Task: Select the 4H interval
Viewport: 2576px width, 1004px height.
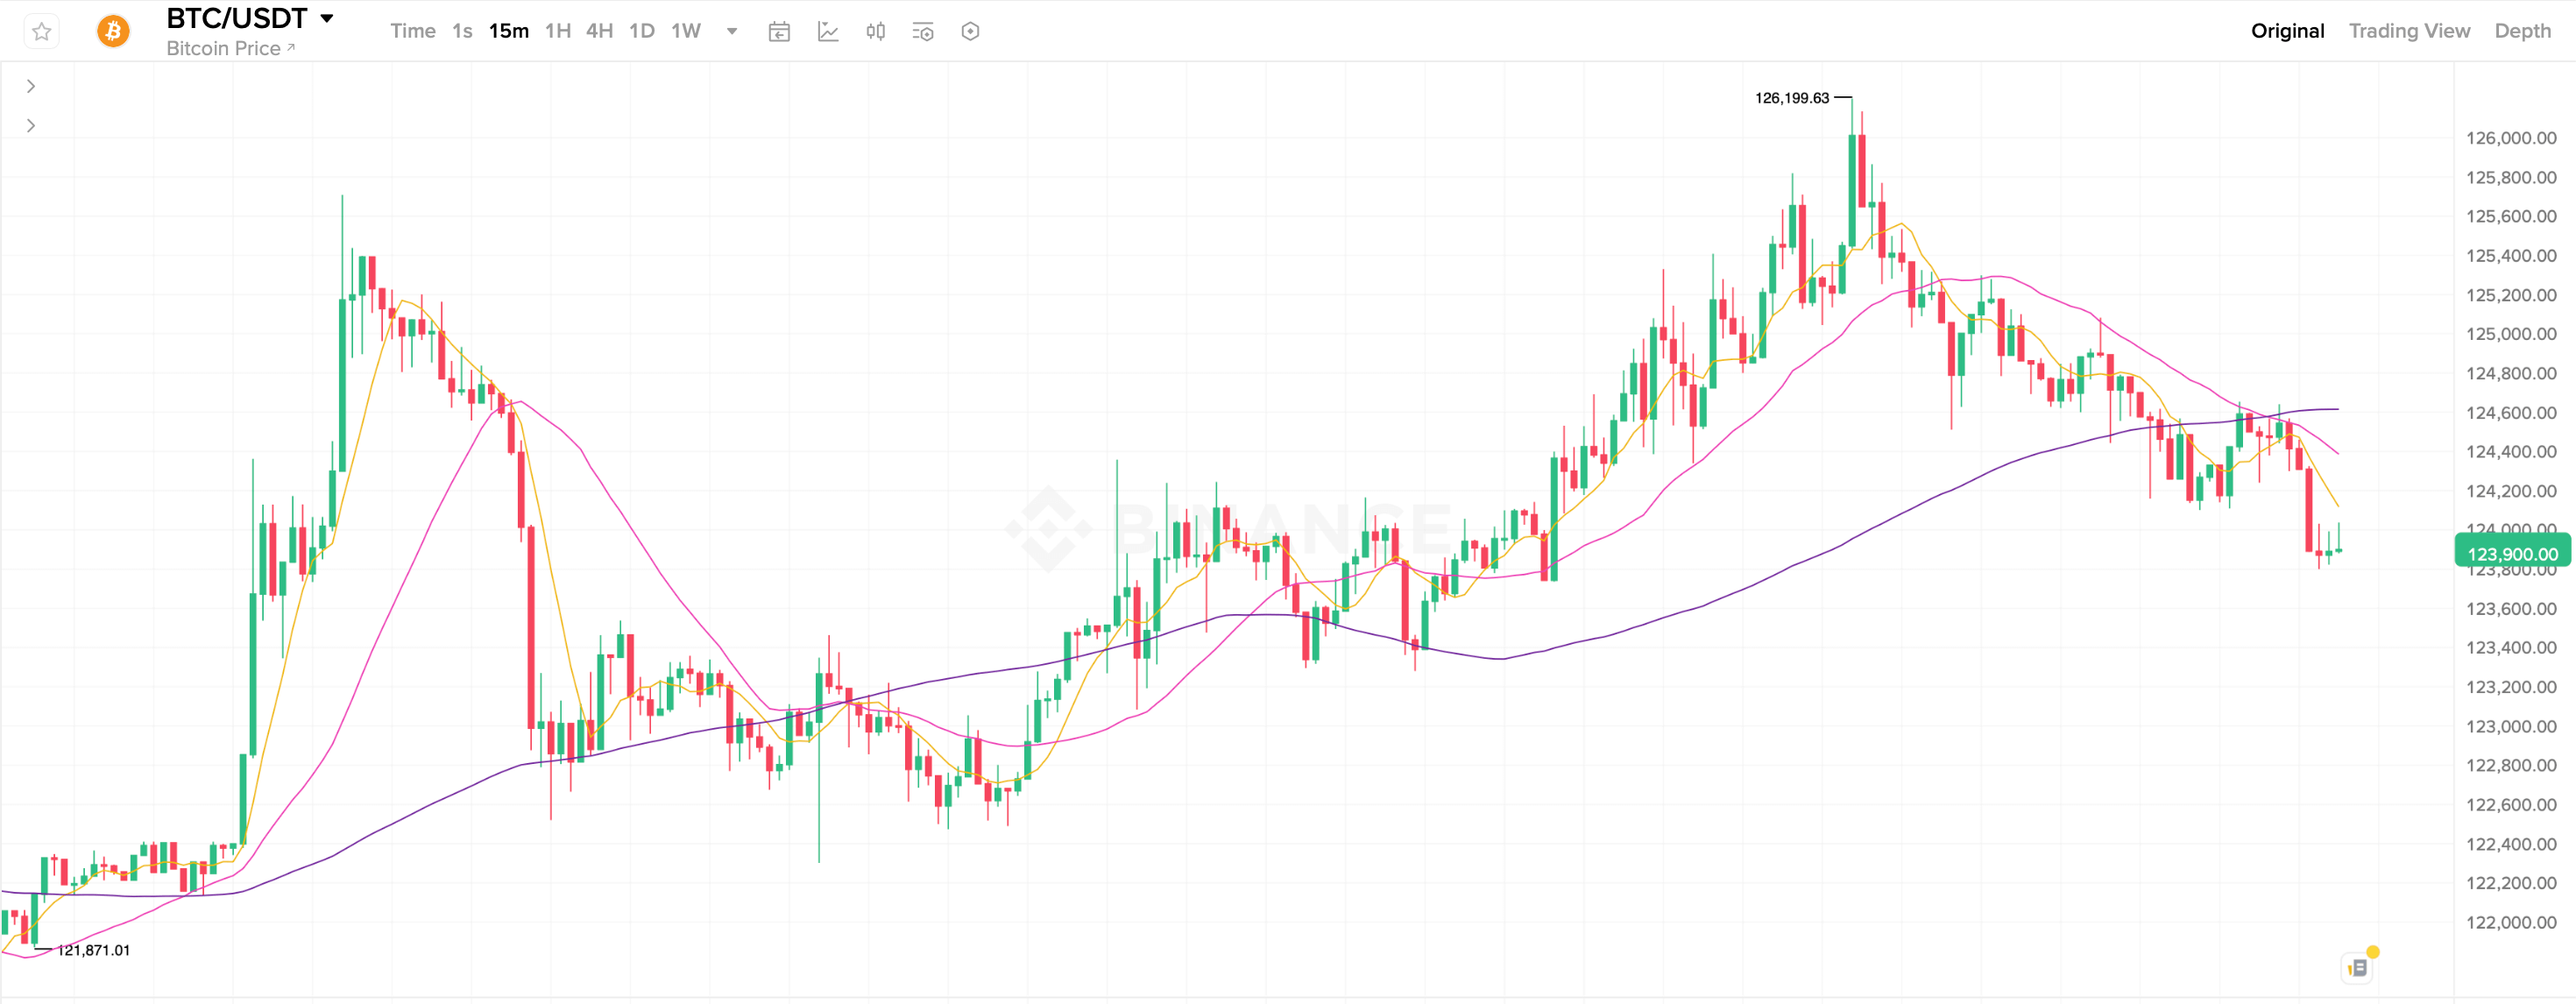Action: tap(599, 31)
